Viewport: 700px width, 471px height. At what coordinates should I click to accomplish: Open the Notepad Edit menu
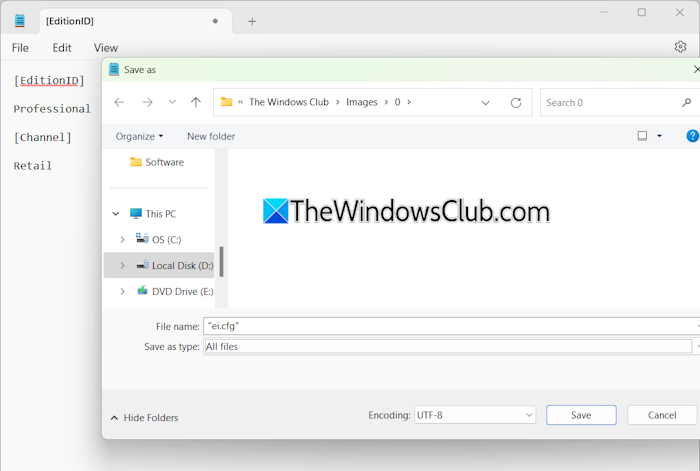62,48
